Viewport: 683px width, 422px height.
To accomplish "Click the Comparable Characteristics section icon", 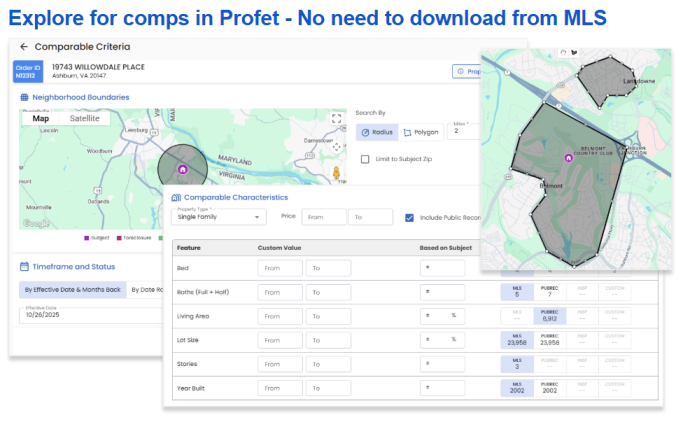I will point(176,198).
